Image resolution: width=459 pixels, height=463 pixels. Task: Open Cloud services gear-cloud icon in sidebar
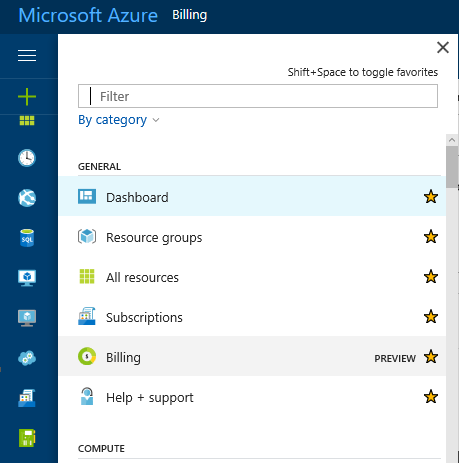pos(27,358)
